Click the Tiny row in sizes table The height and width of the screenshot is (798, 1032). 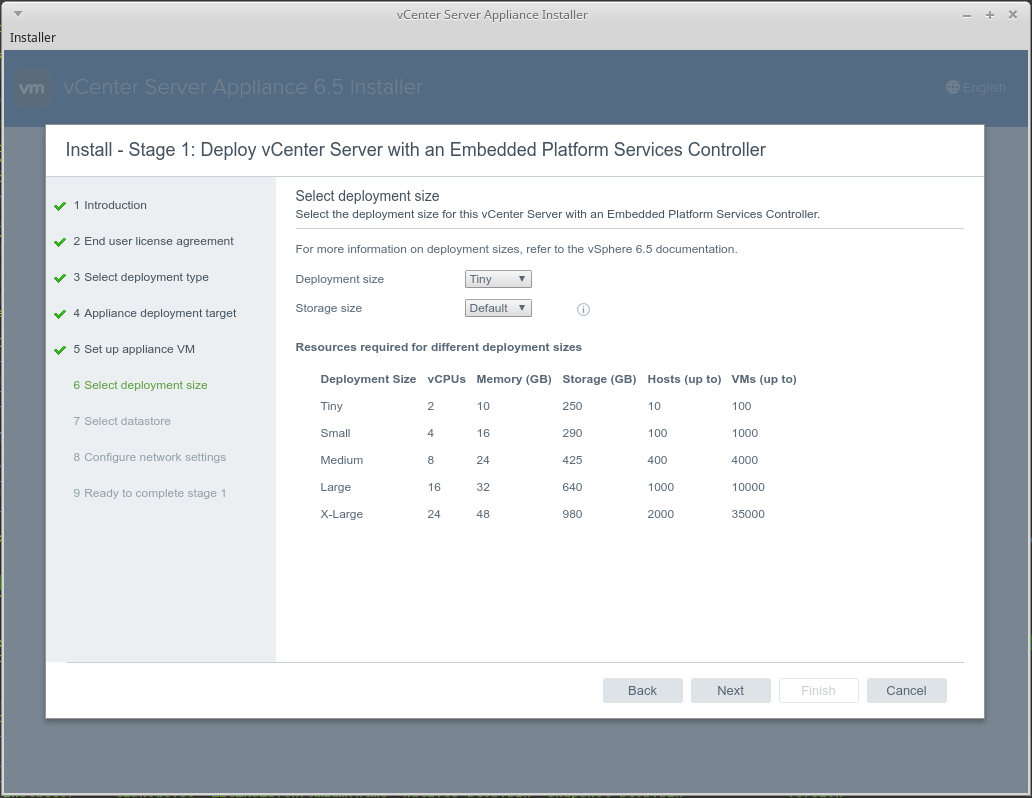(x=558, y=406)
